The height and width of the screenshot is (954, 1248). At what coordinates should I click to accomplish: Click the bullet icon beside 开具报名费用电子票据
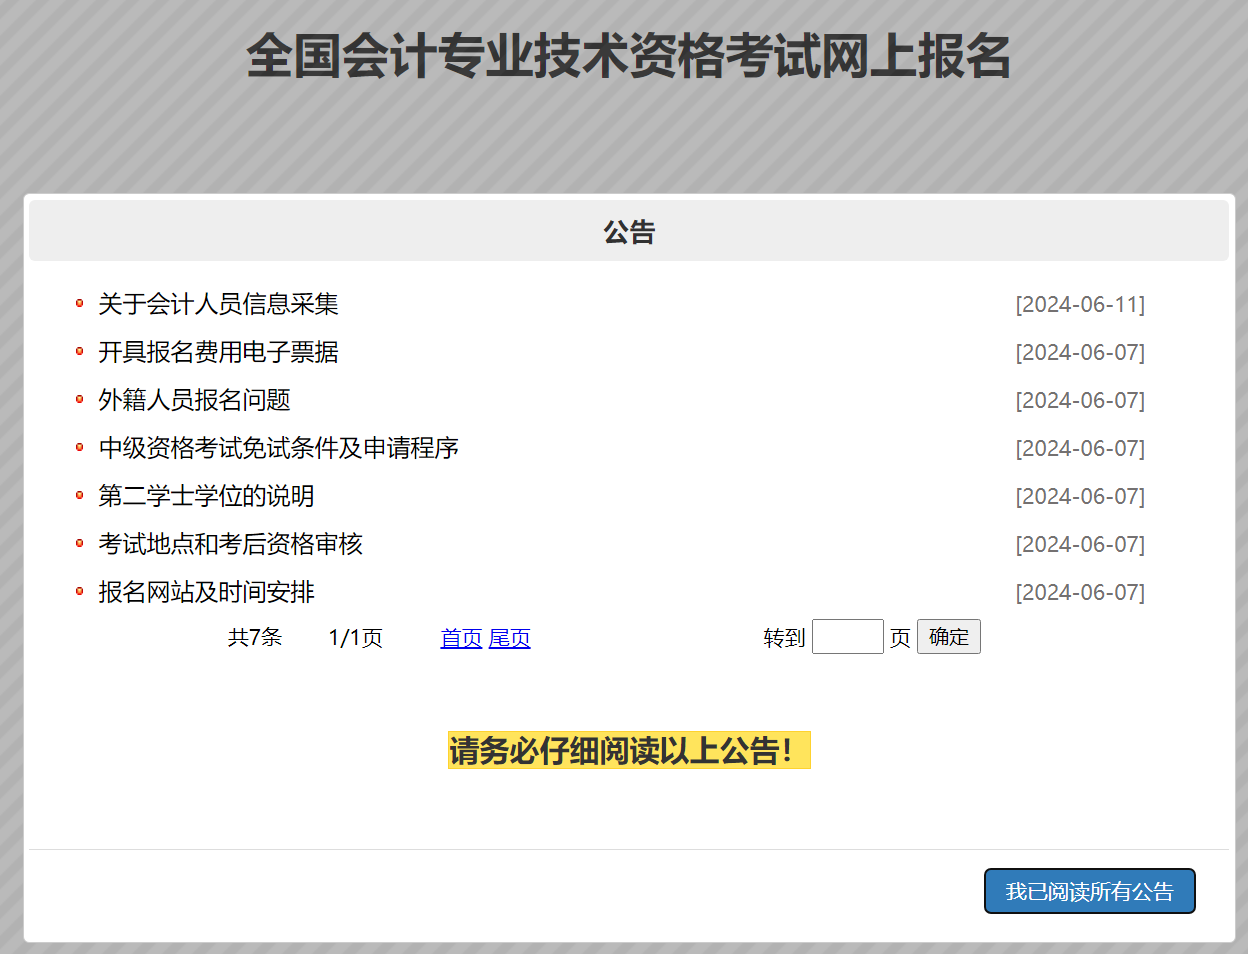[x=80, y=352]
